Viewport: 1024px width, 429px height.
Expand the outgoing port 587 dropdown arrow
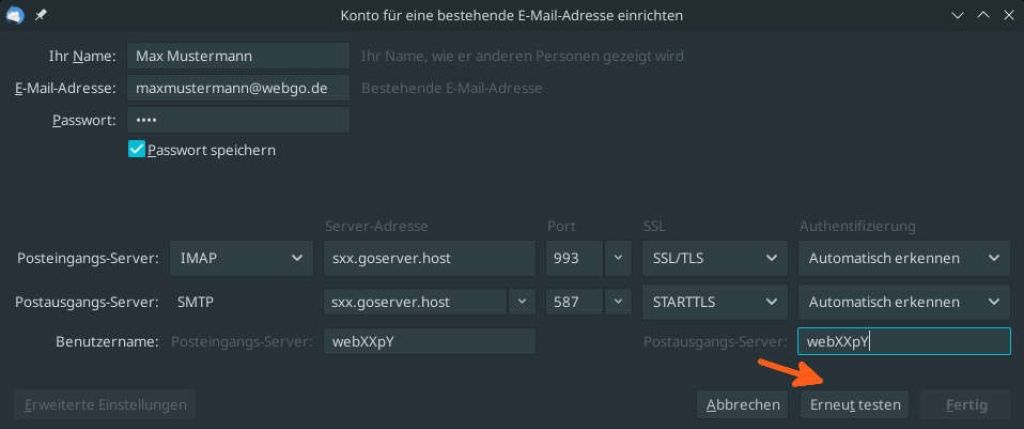coord(618,302)
